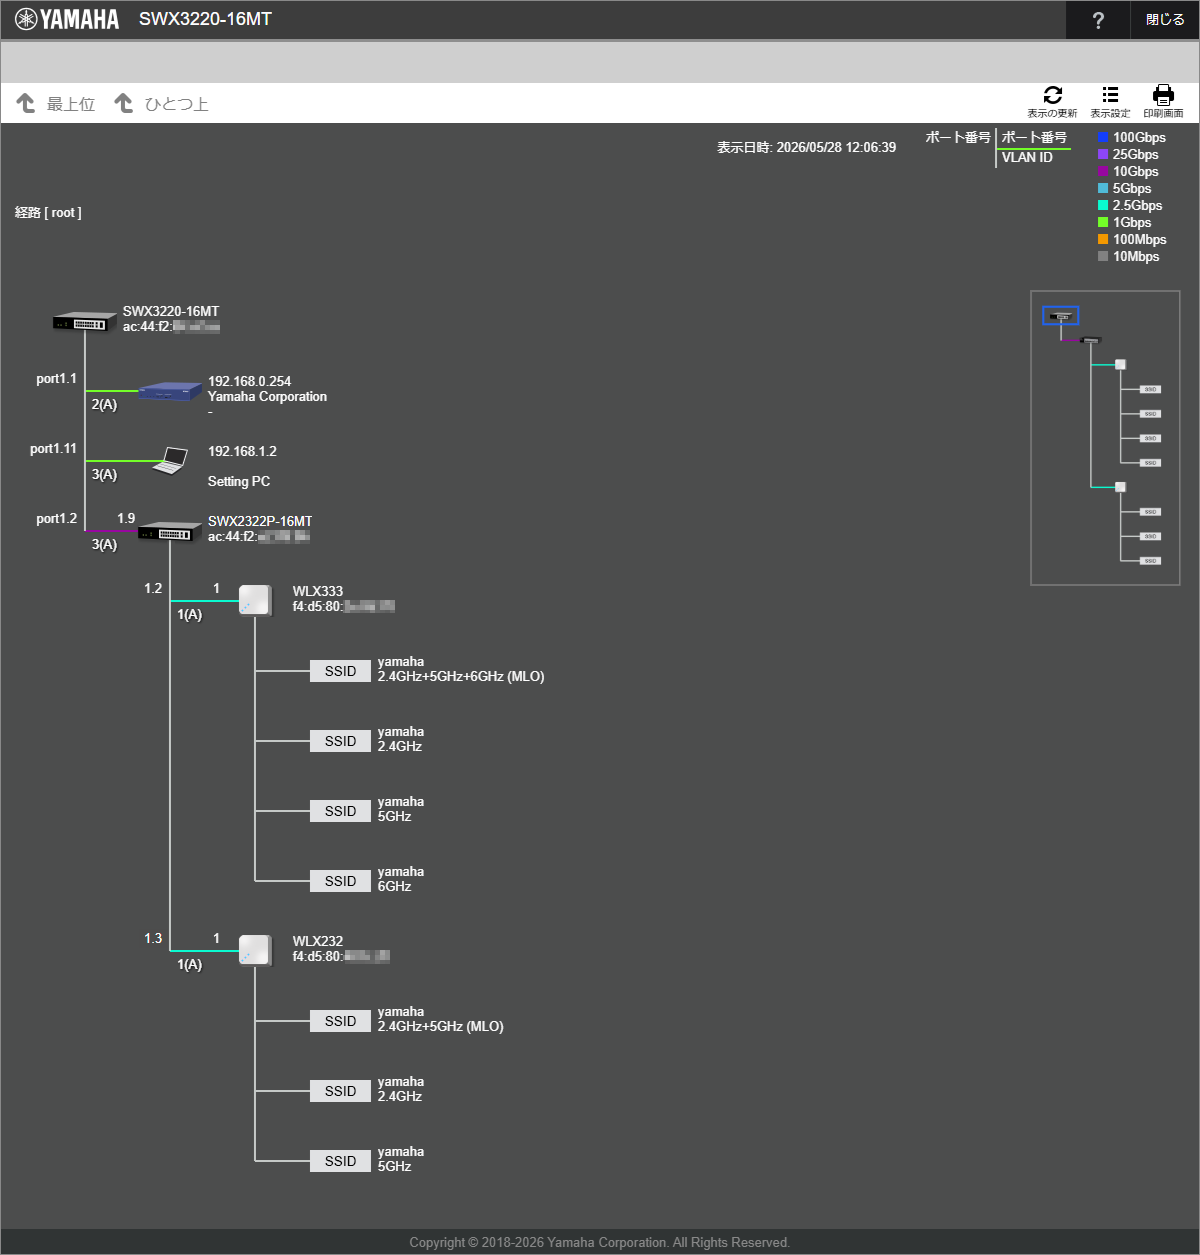
Task: Click the 192.168.1.2 address text
Action: [x=242, y=451]
